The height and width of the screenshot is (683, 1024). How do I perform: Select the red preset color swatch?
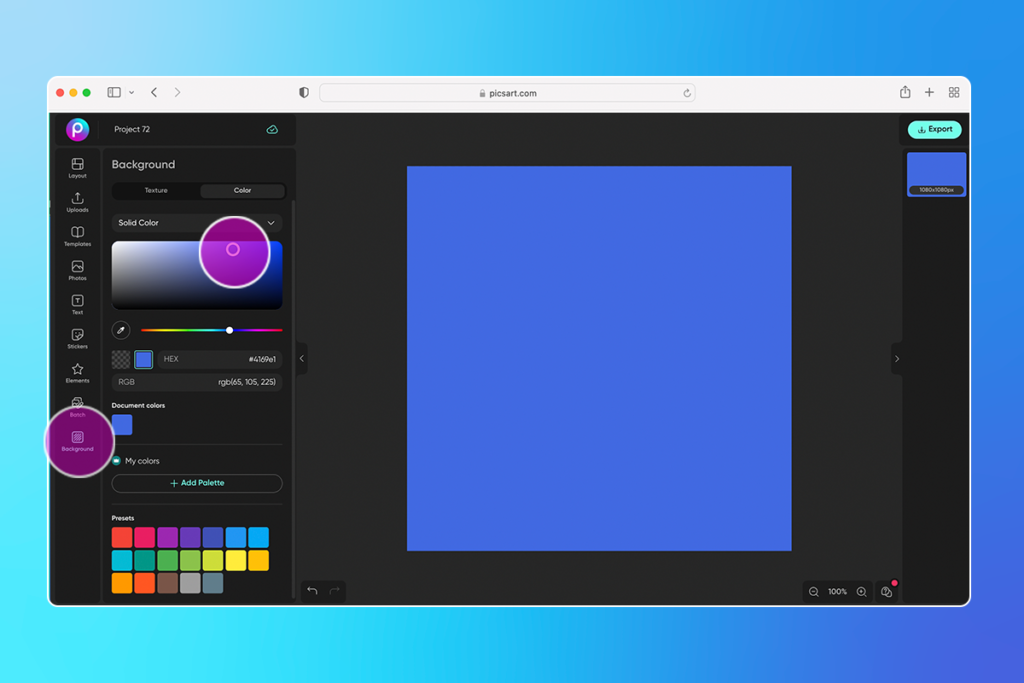coord(121,536)
